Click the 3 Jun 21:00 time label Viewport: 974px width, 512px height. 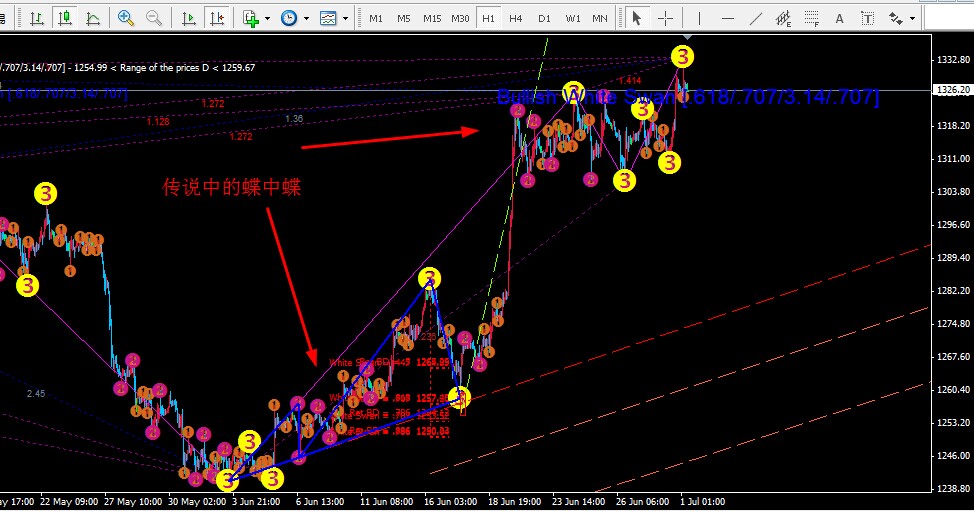(x=256, y=501)
